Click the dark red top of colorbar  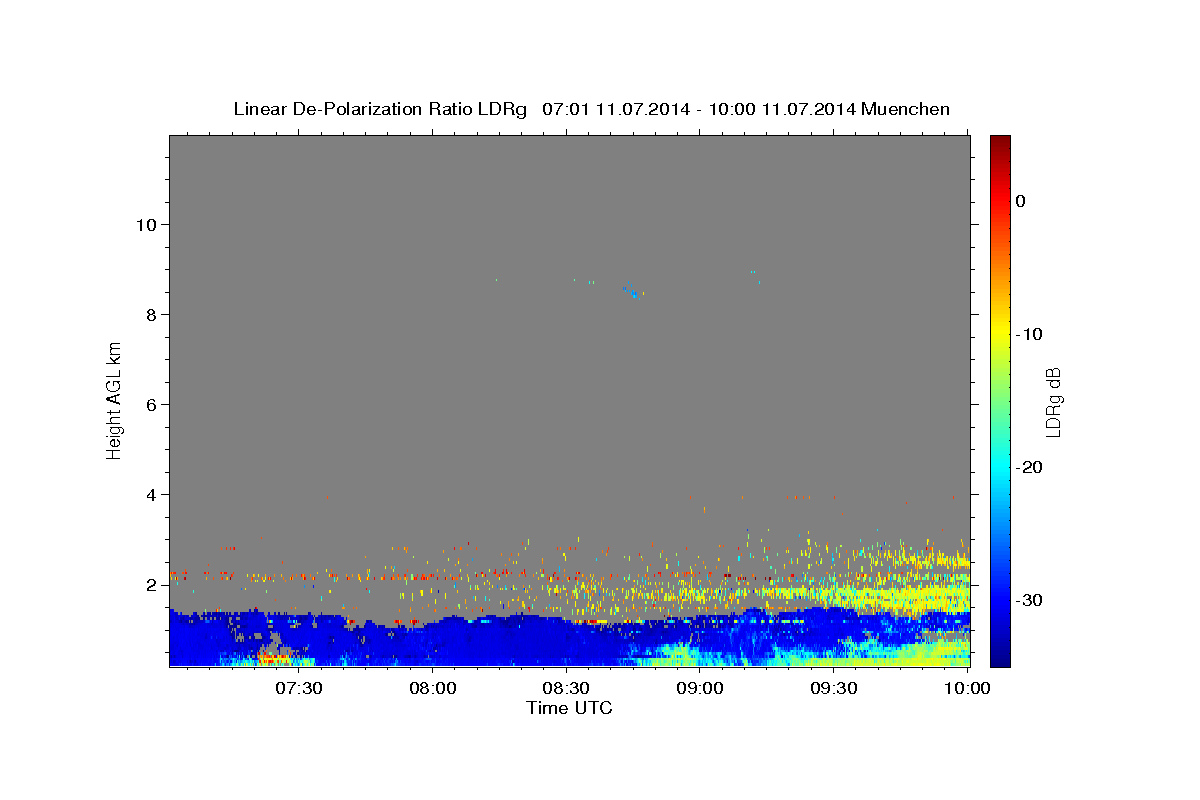pos(1000,143)
